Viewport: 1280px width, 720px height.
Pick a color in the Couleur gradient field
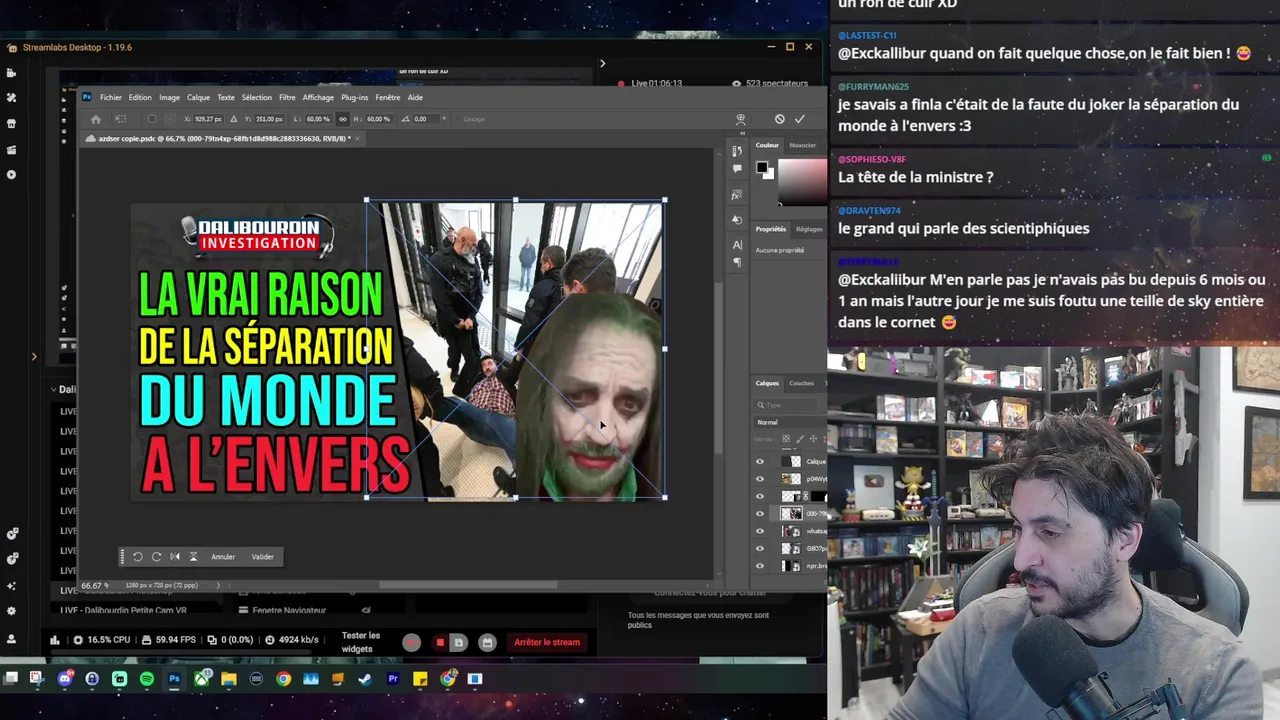tap(802, 180)
